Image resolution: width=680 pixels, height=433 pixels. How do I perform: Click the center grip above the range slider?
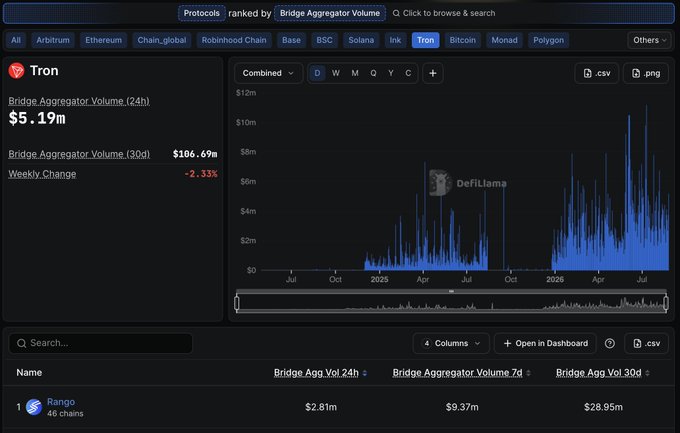click(x=451, y=292)
